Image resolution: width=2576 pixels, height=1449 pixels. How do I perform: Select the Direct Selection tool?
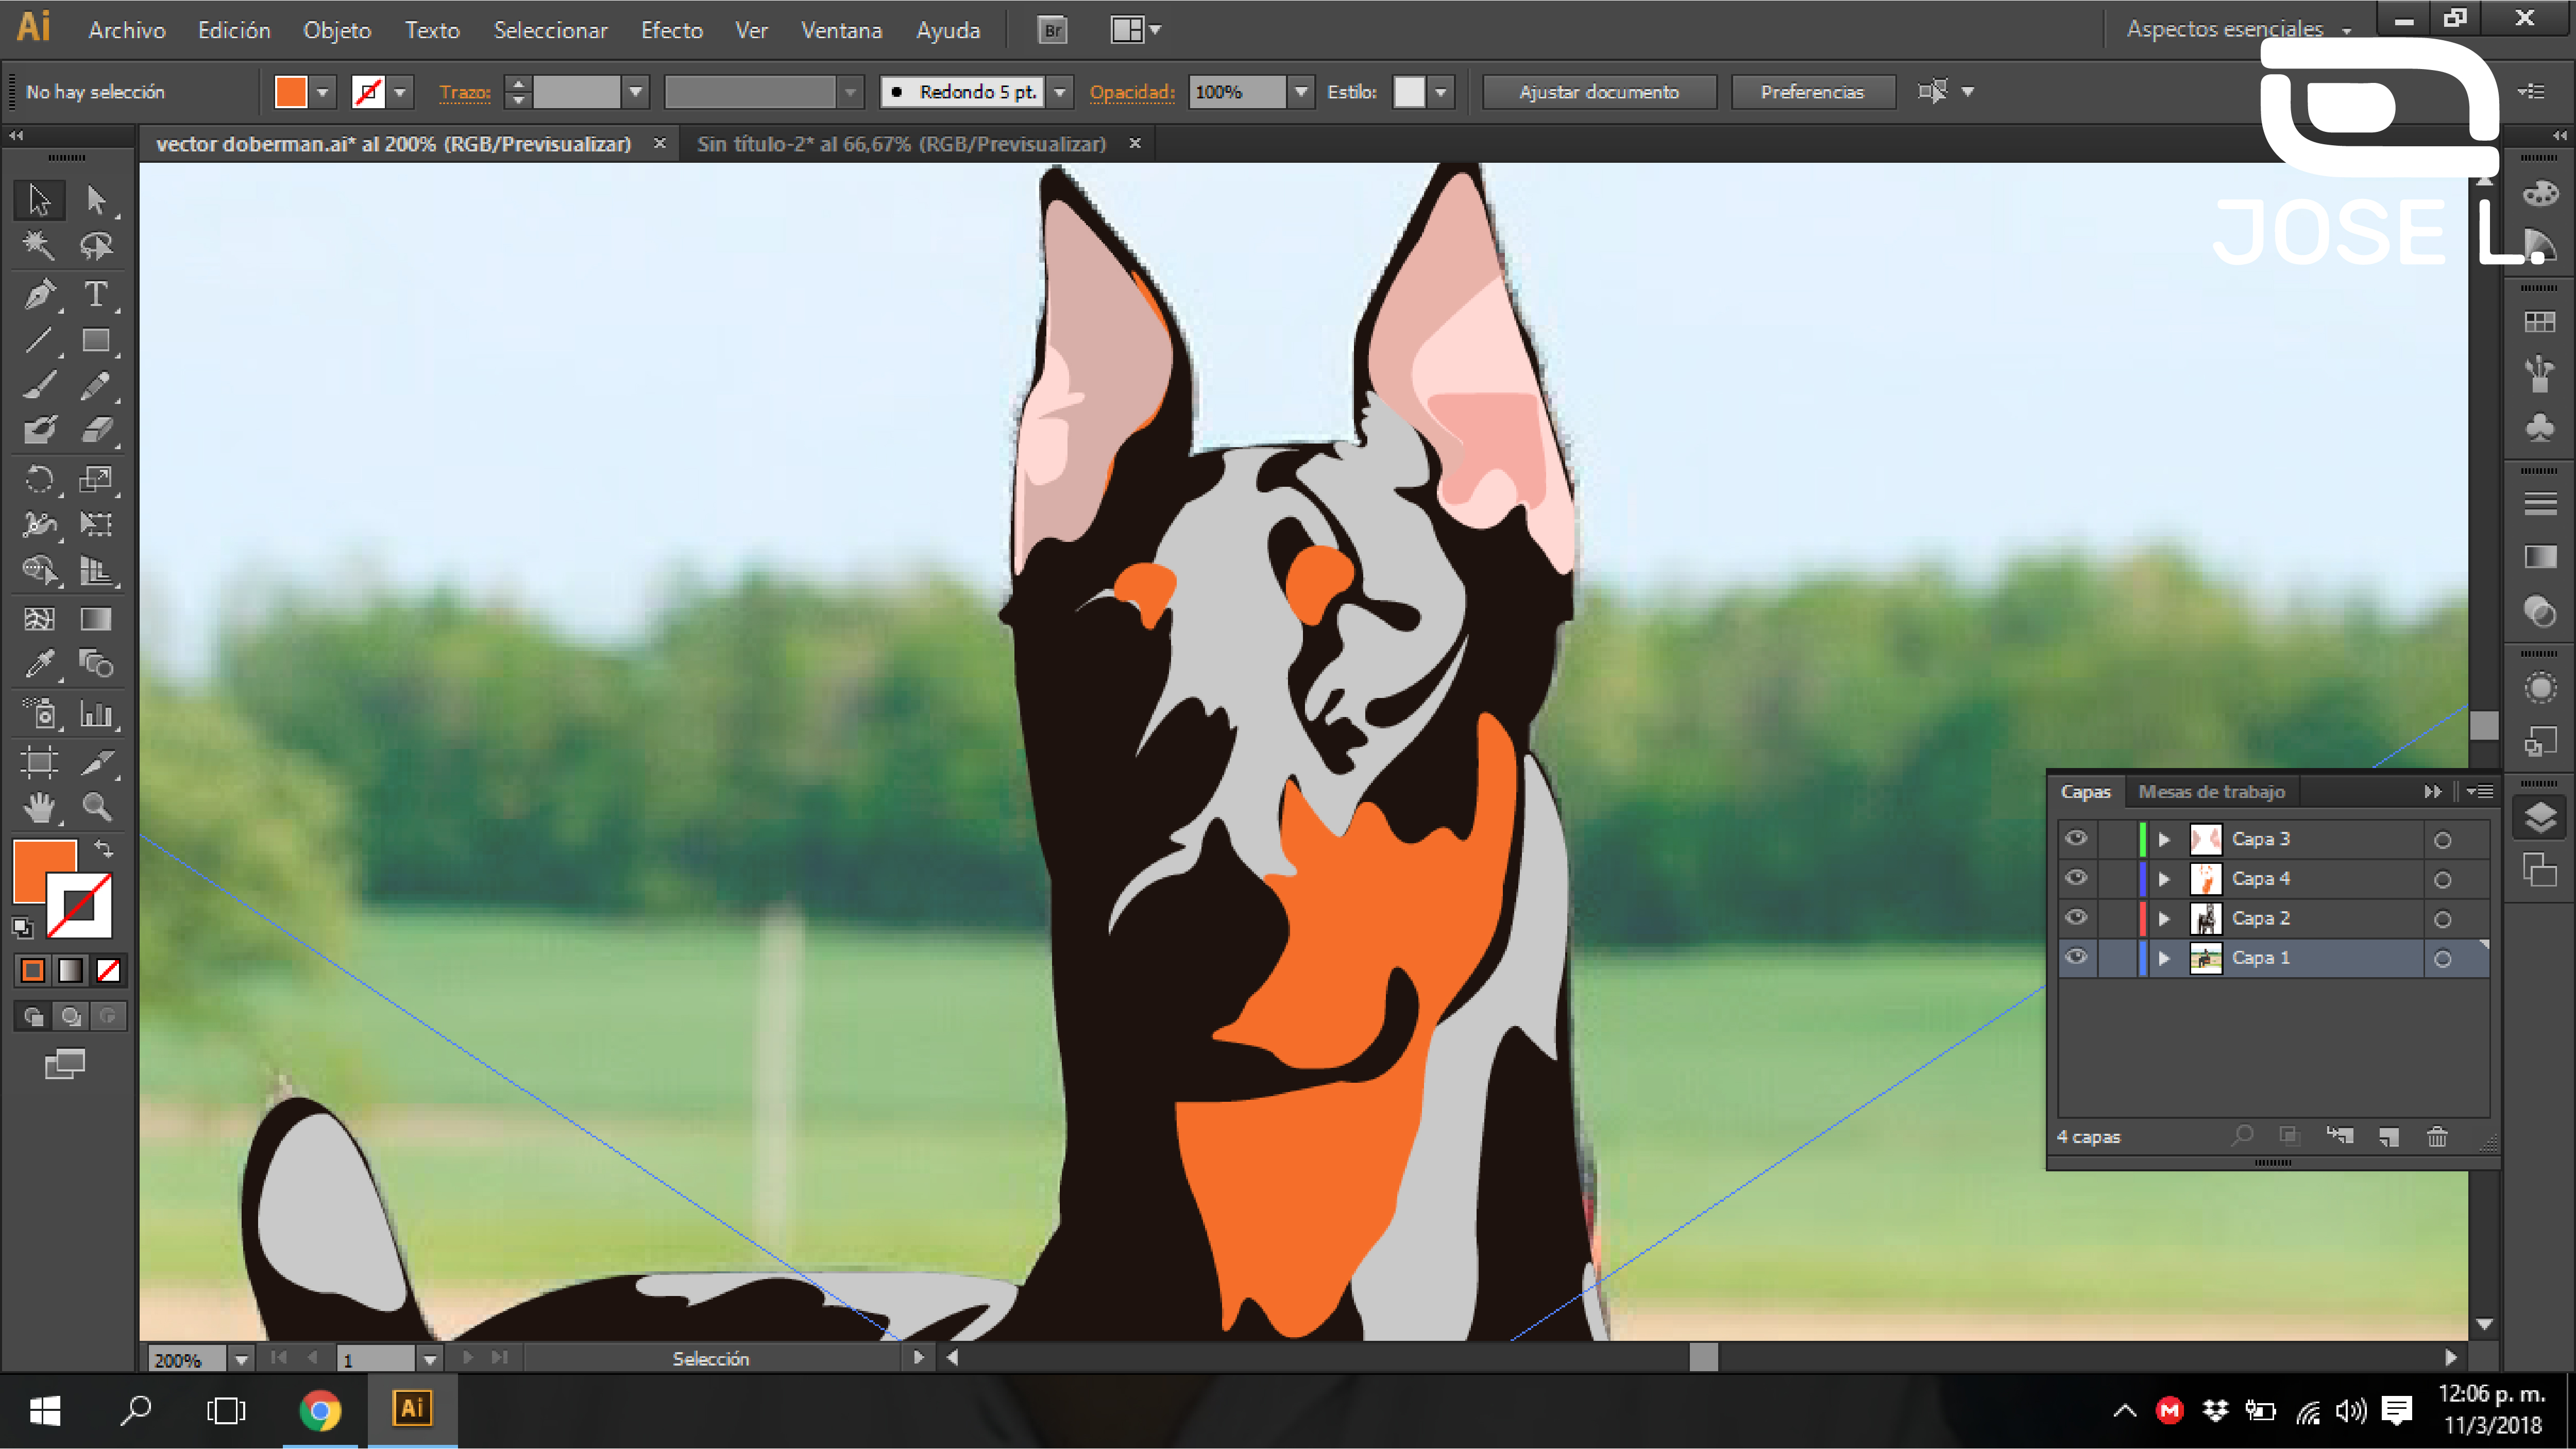pos(96,200)
